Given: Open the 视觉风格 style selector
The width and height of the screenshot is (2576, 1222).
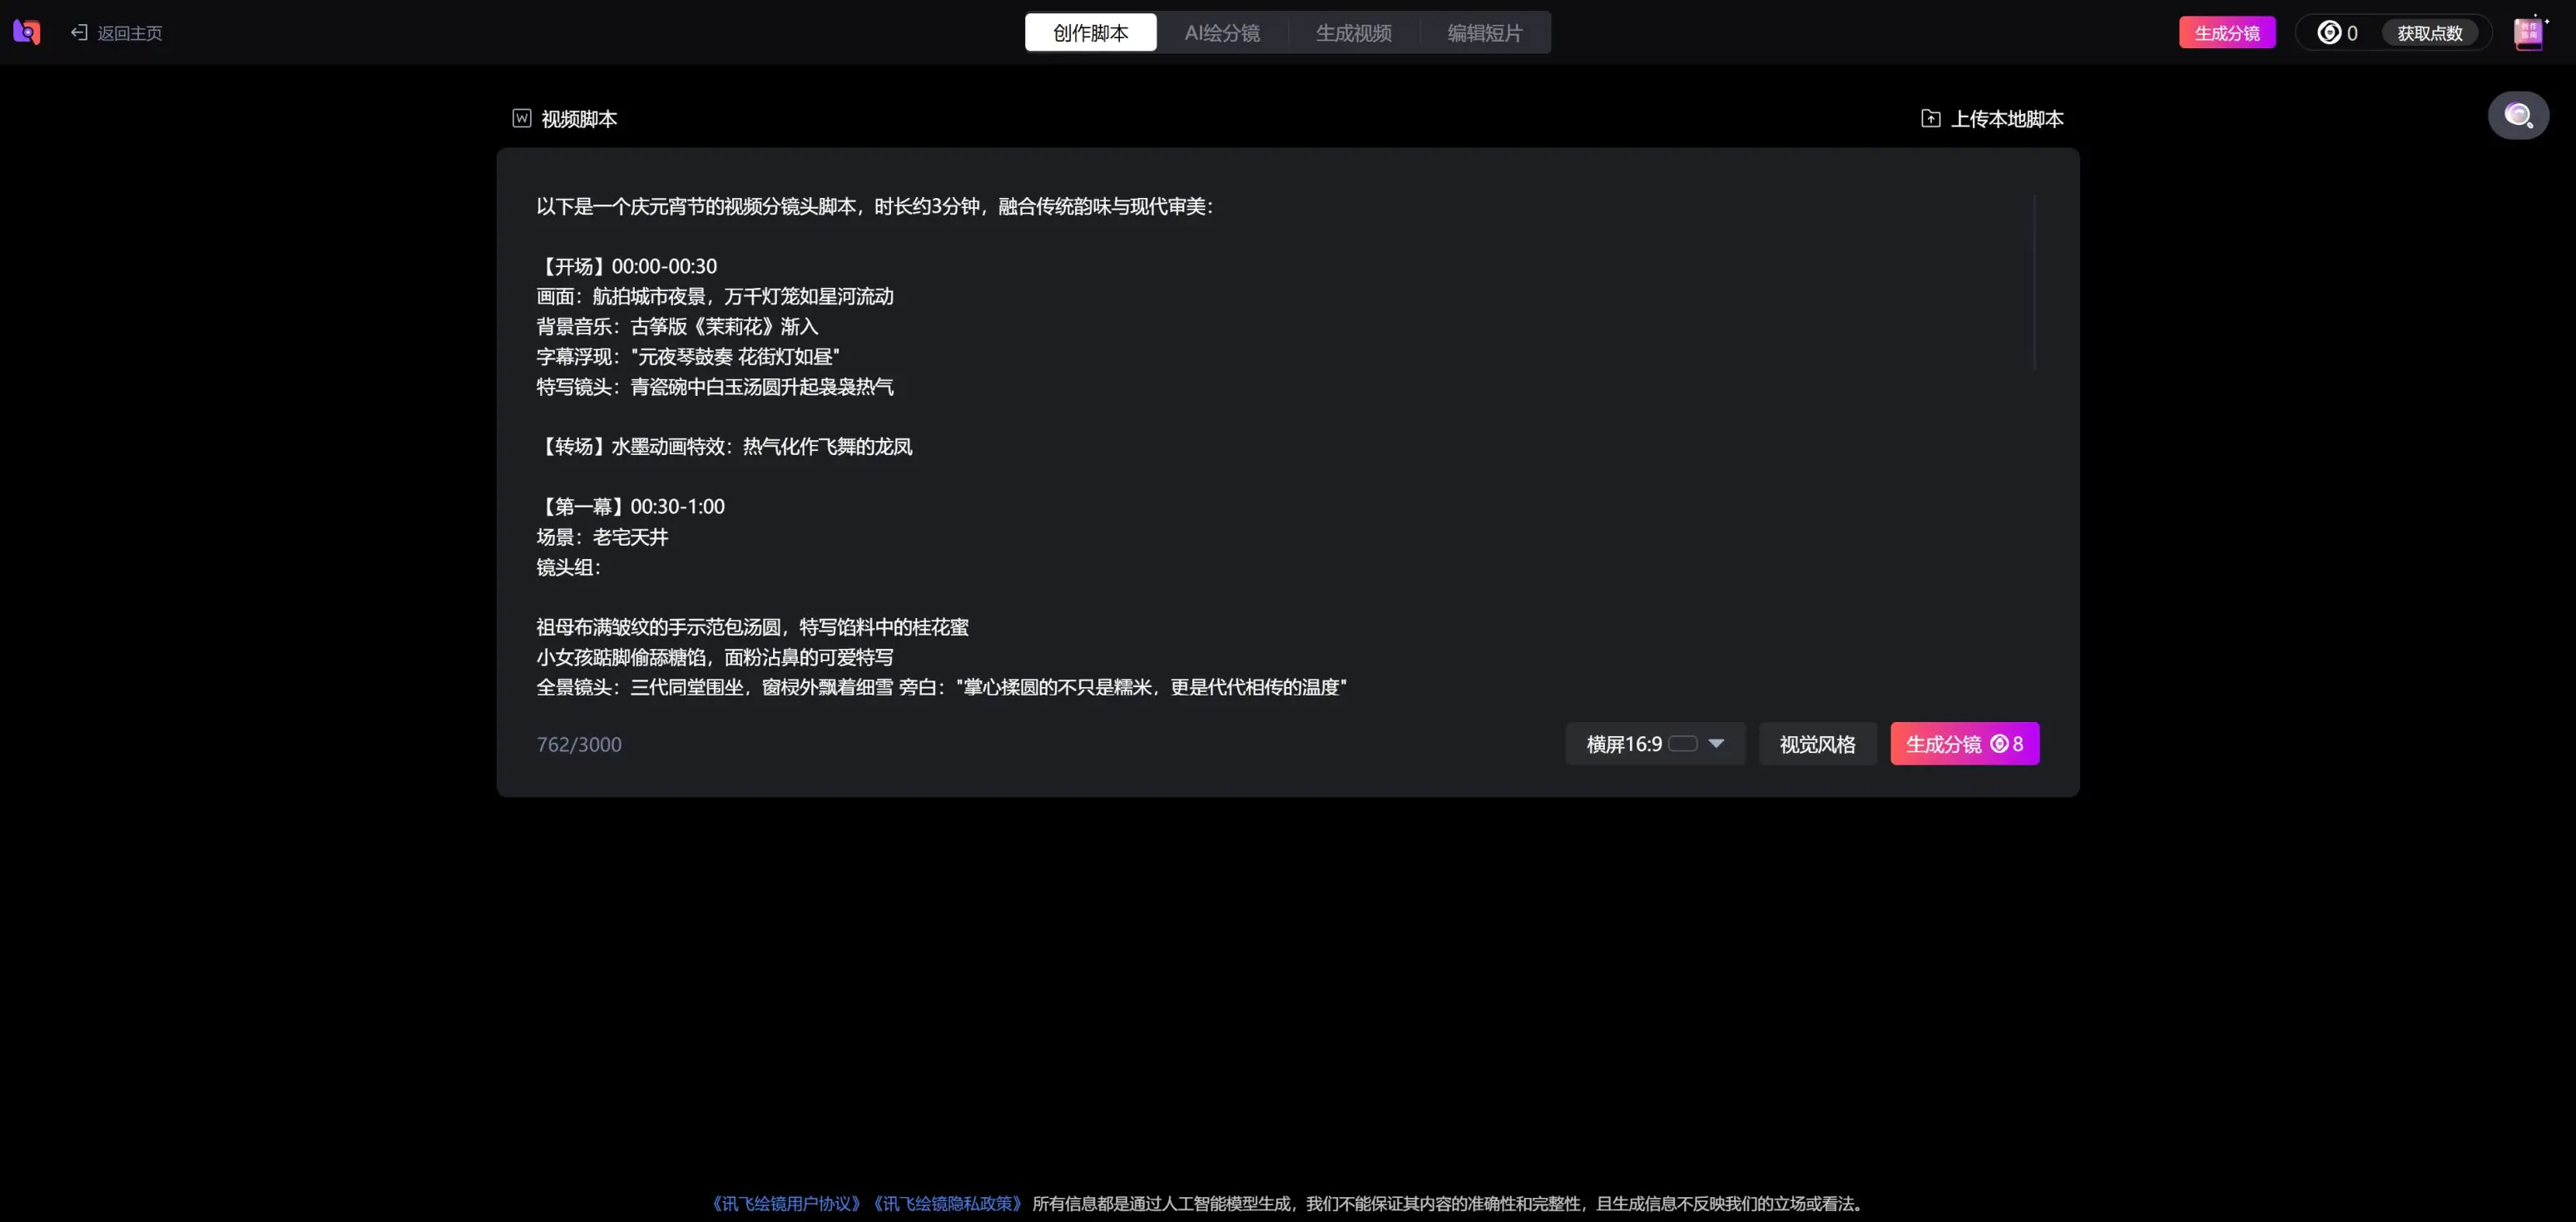Looking at the screenshot, I should [x=1817, y=743].
